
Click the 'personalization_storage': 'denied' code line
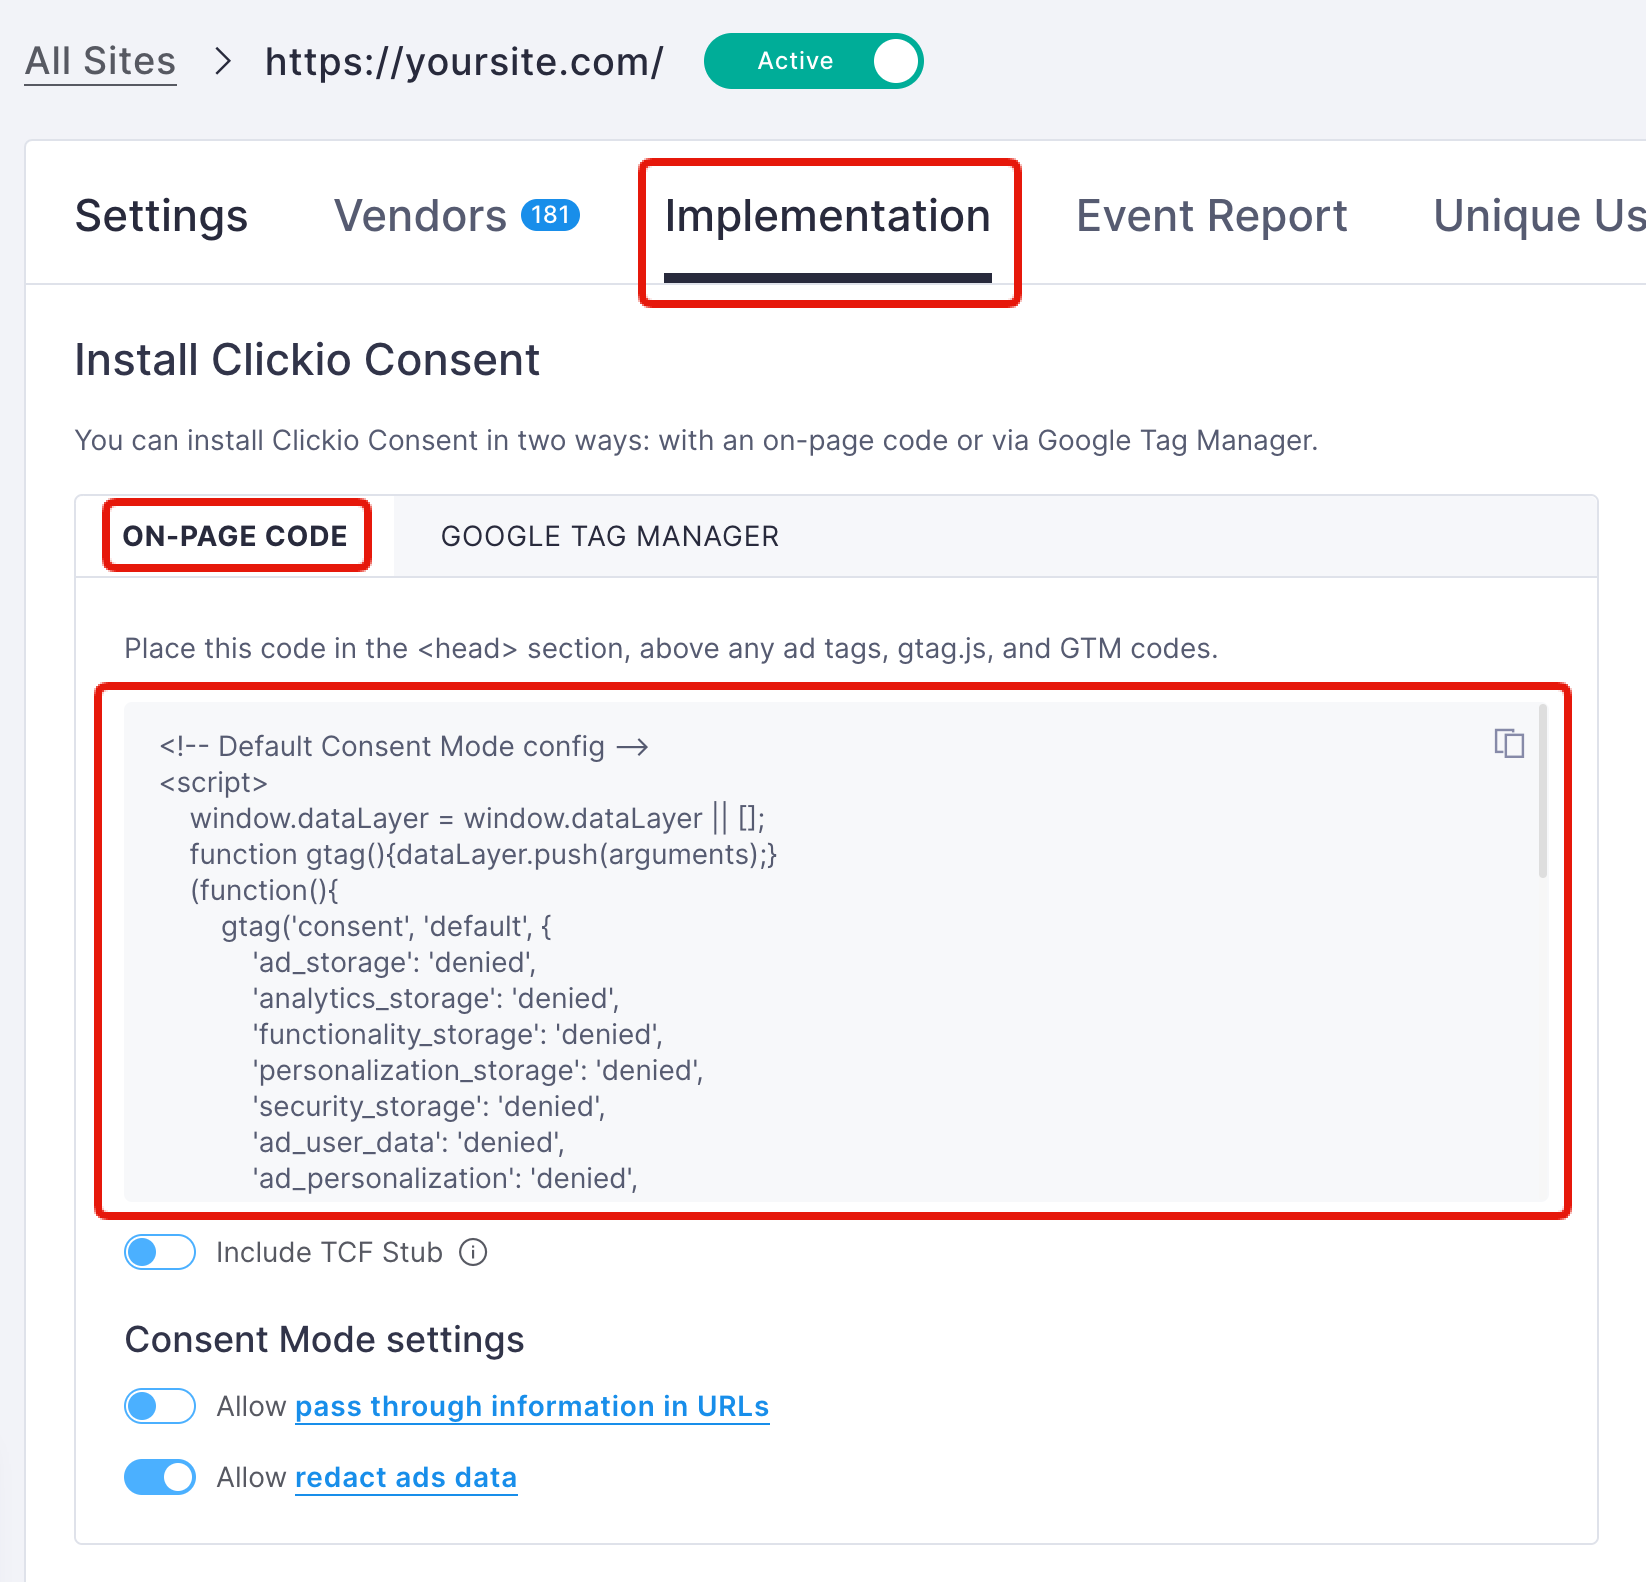(478, 1070)
